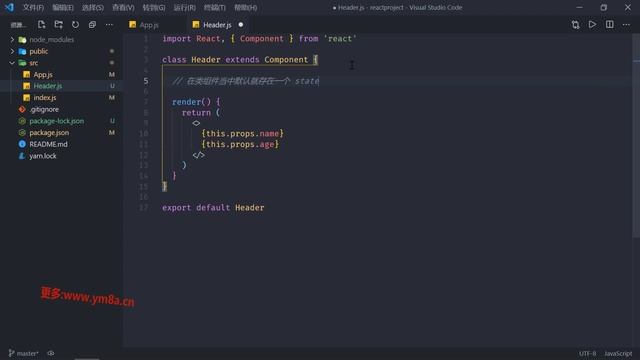Click the 'export default Header' code line

213,207
